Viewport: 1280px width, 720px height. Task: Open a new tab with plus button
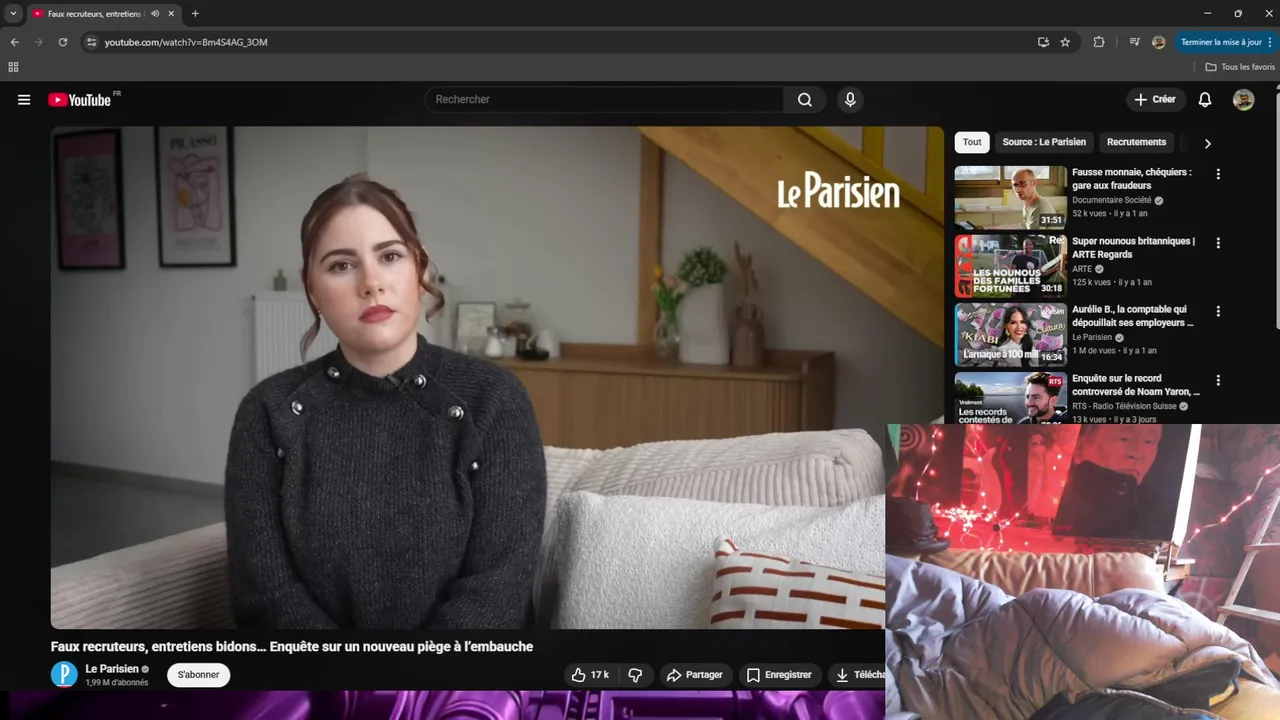195,14
